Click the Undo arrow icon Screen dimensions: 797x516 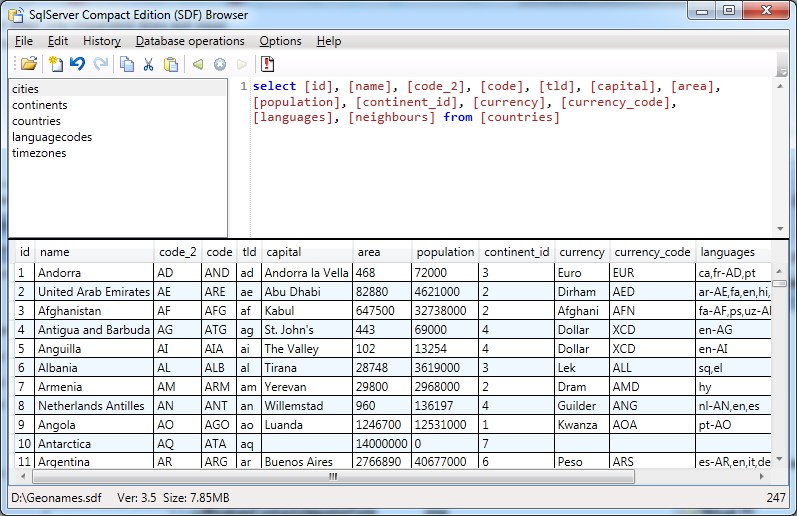coord(77,64)
